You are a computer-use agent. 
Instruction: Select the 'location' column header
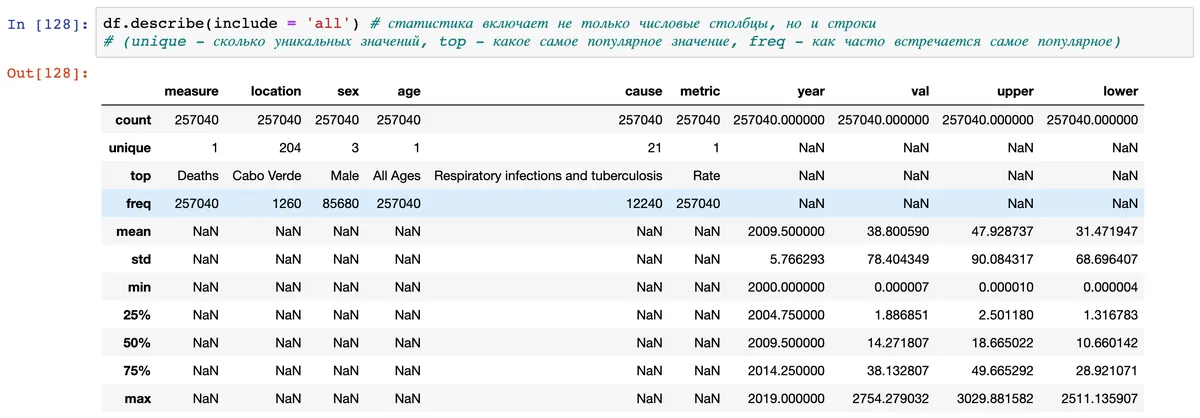[x=276, y=91]
